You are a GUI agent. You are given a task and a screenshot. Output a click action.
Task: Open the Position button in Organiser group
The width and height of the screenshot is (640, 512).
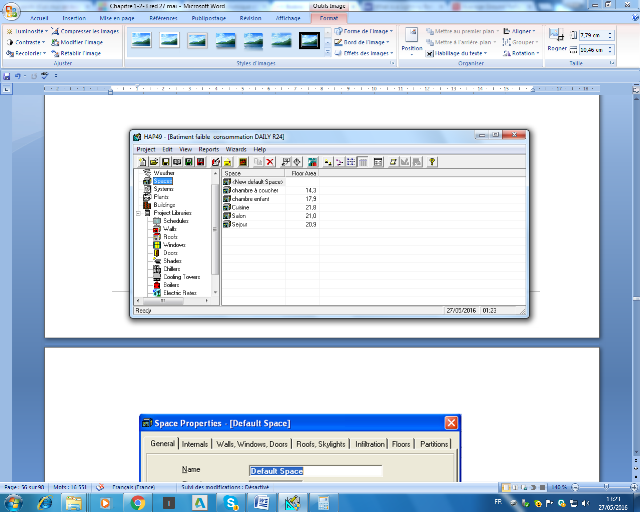pos(411,41)
